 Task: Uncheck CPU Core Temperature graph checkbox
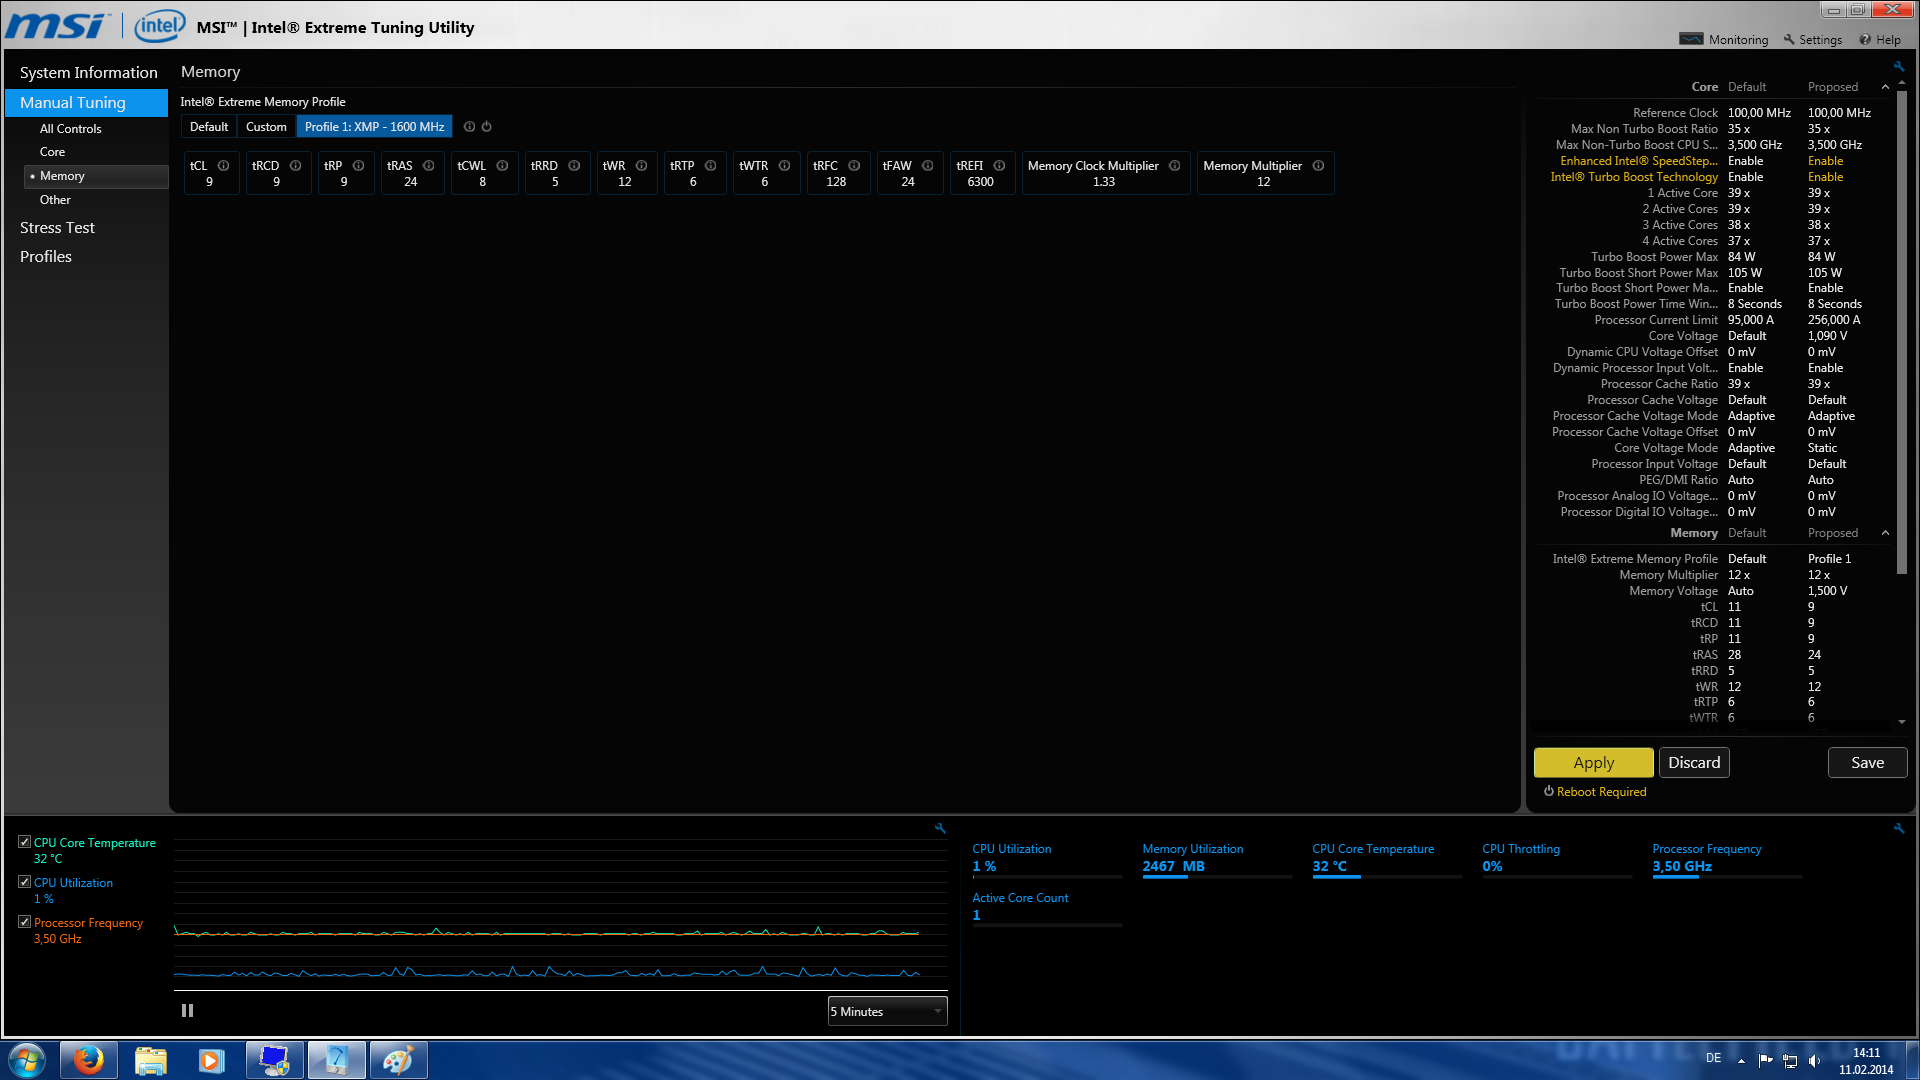tap(25, 842)
